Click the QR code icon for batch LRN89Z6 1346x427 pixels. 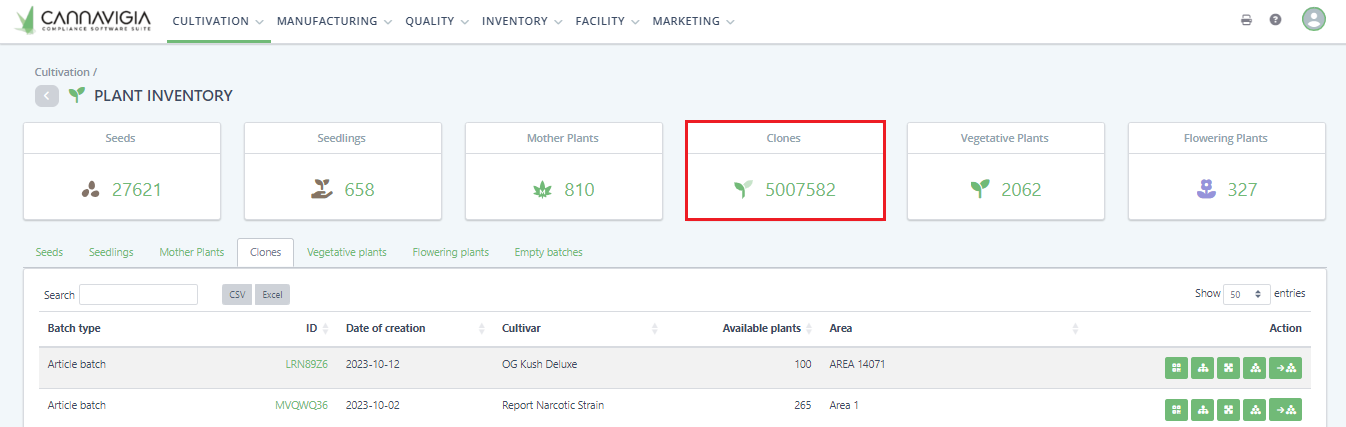click(x=1176, y=368)
